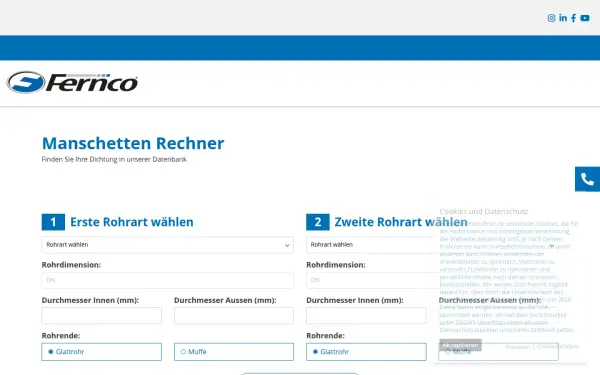Image resolution: width=600 pixels, height=375 pixels.
Task: Open the Instagram social link
Action: click(551, 18)
